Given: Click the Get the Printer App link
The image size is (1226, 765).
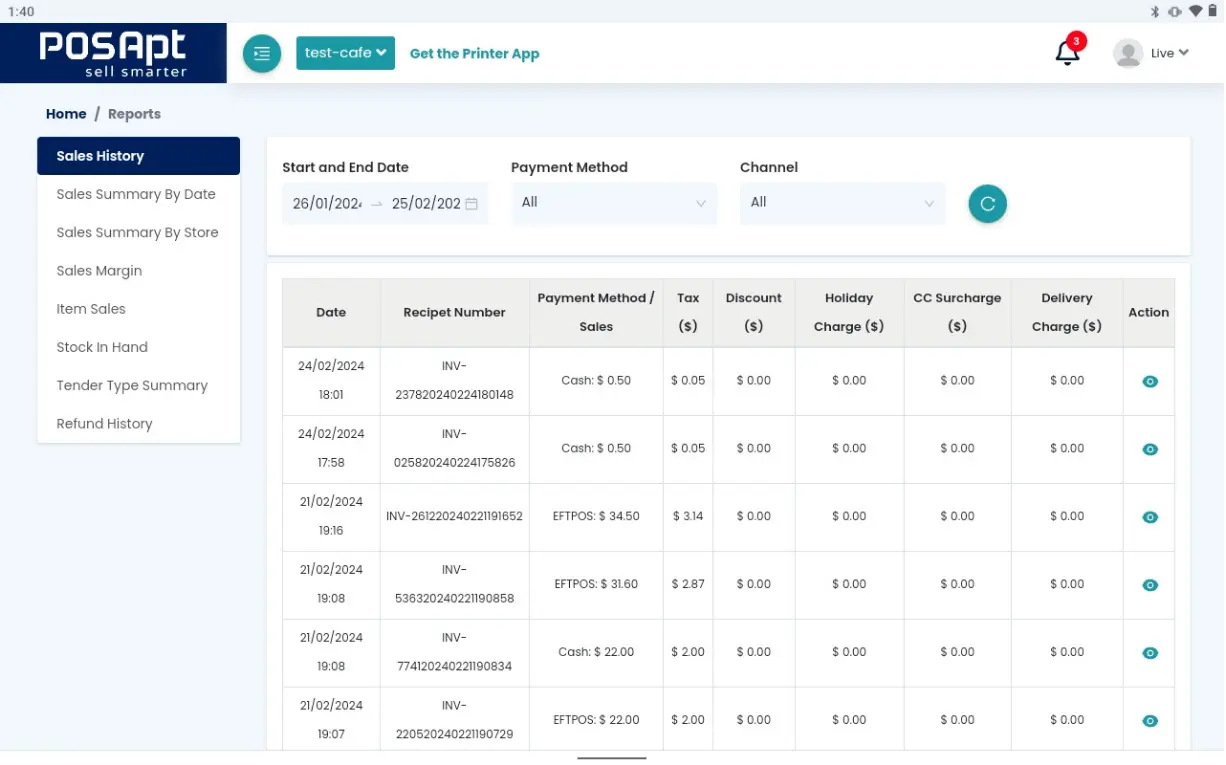Looking at the screenshot, I should point(474,54).
